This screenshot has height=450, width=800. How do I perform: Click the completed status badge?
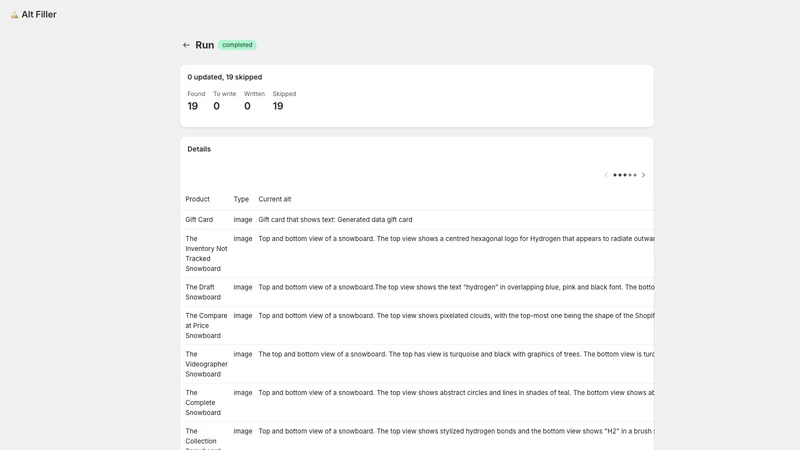[x=237, y=45]
